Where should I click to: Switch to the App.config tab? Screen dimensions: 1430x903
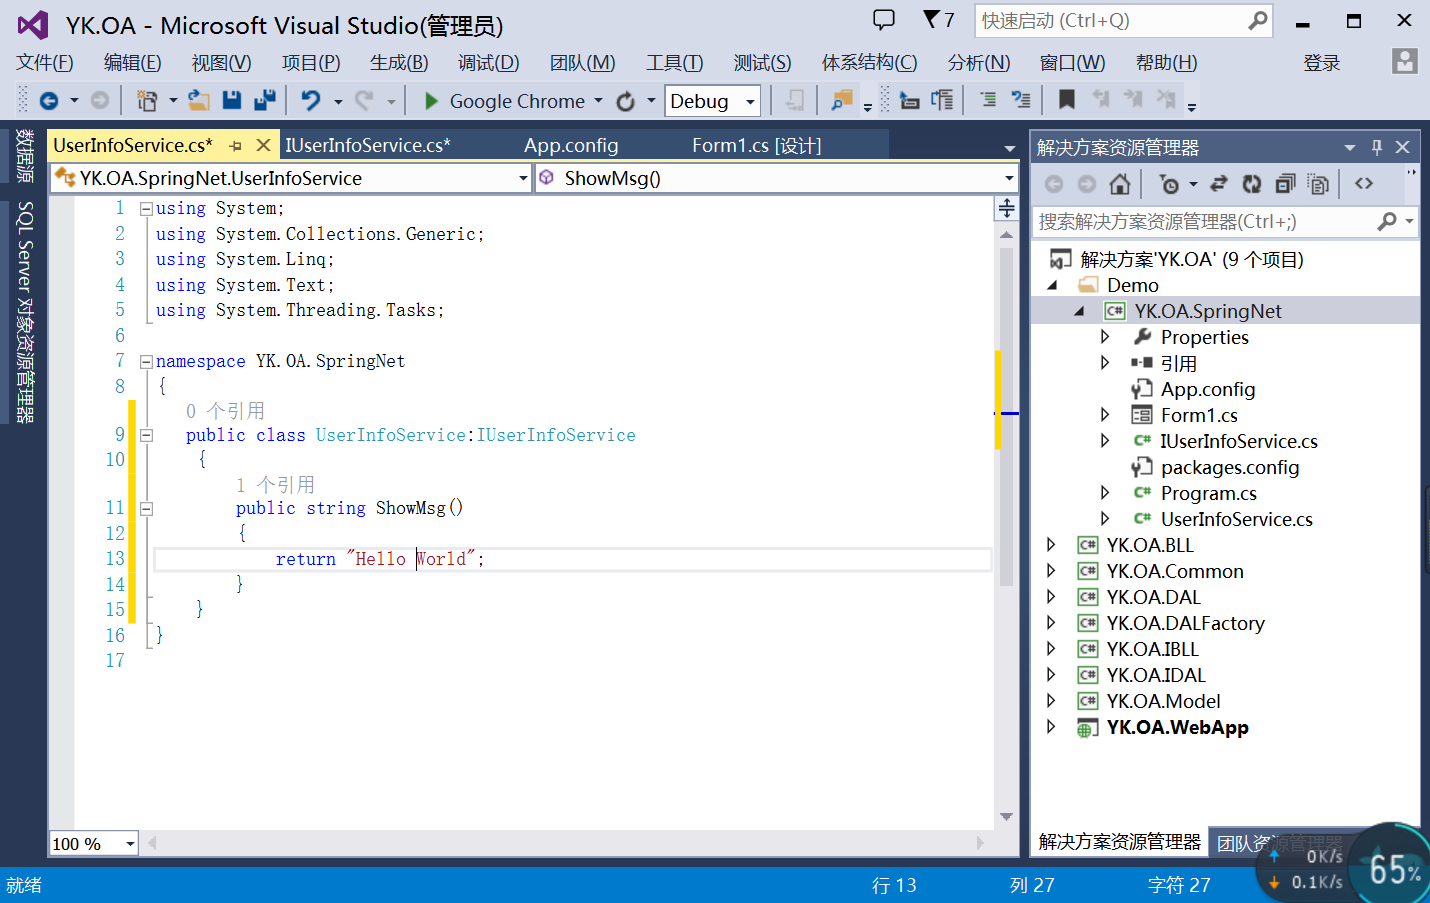pos(571,146)
